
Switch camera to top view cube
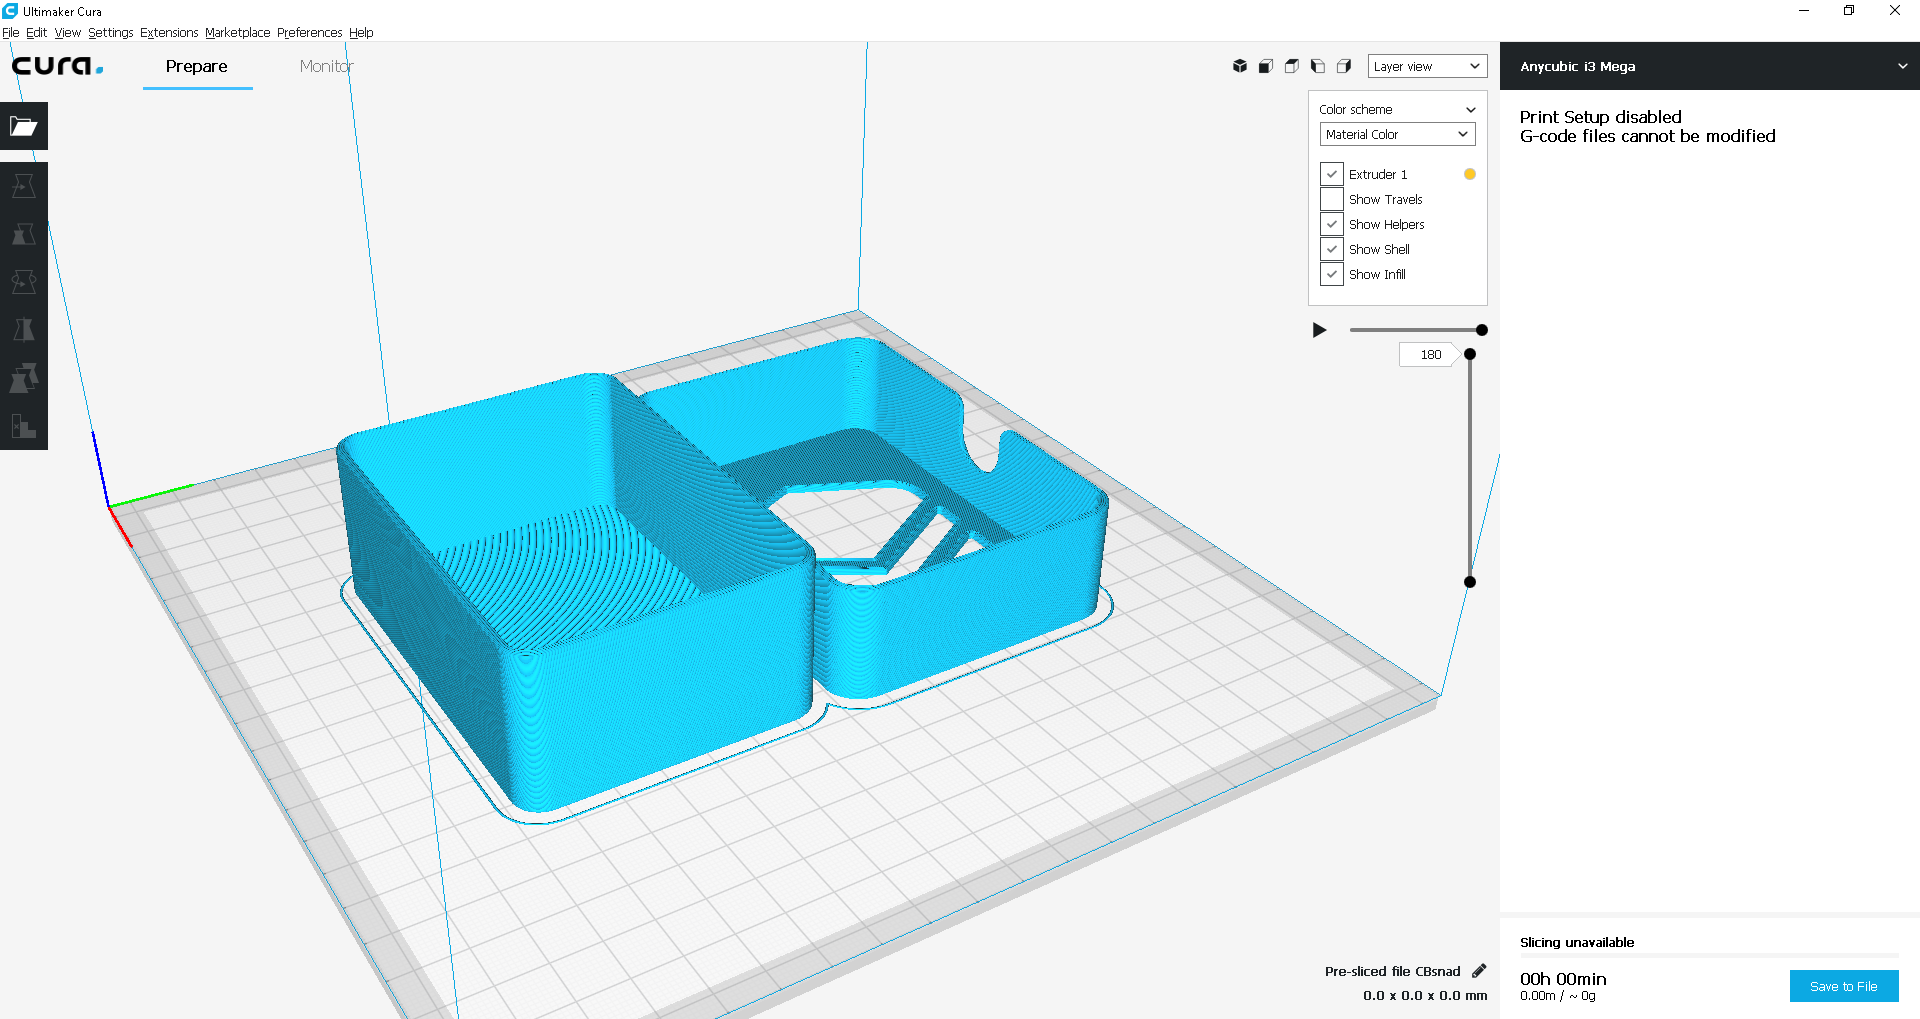[x=1292, y=66]
